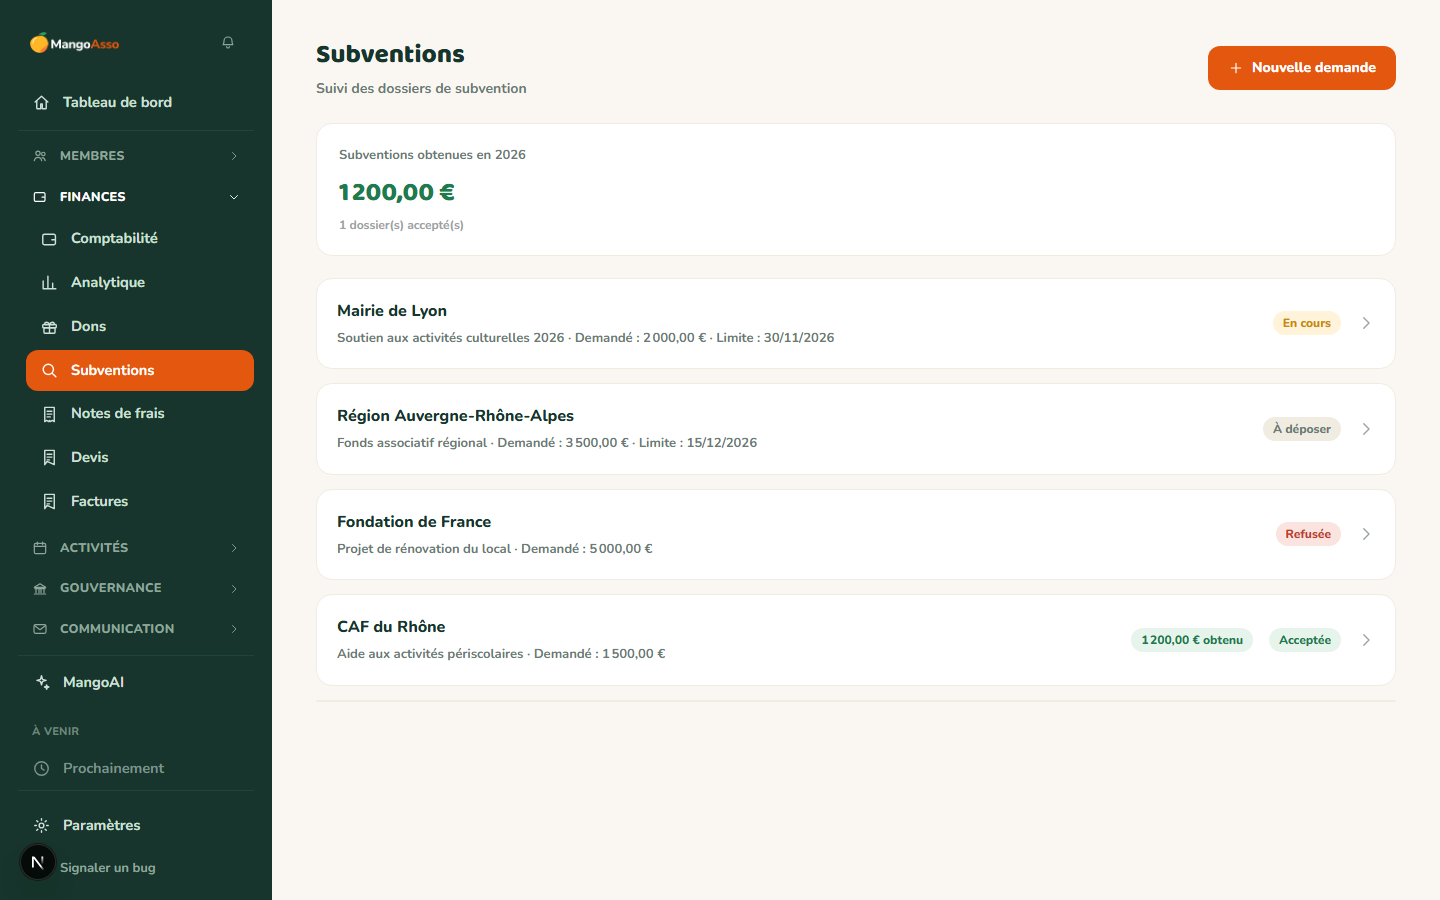Collapse the FINANCES section
Screen dimensions: 1440x900
tap(136, 197)
